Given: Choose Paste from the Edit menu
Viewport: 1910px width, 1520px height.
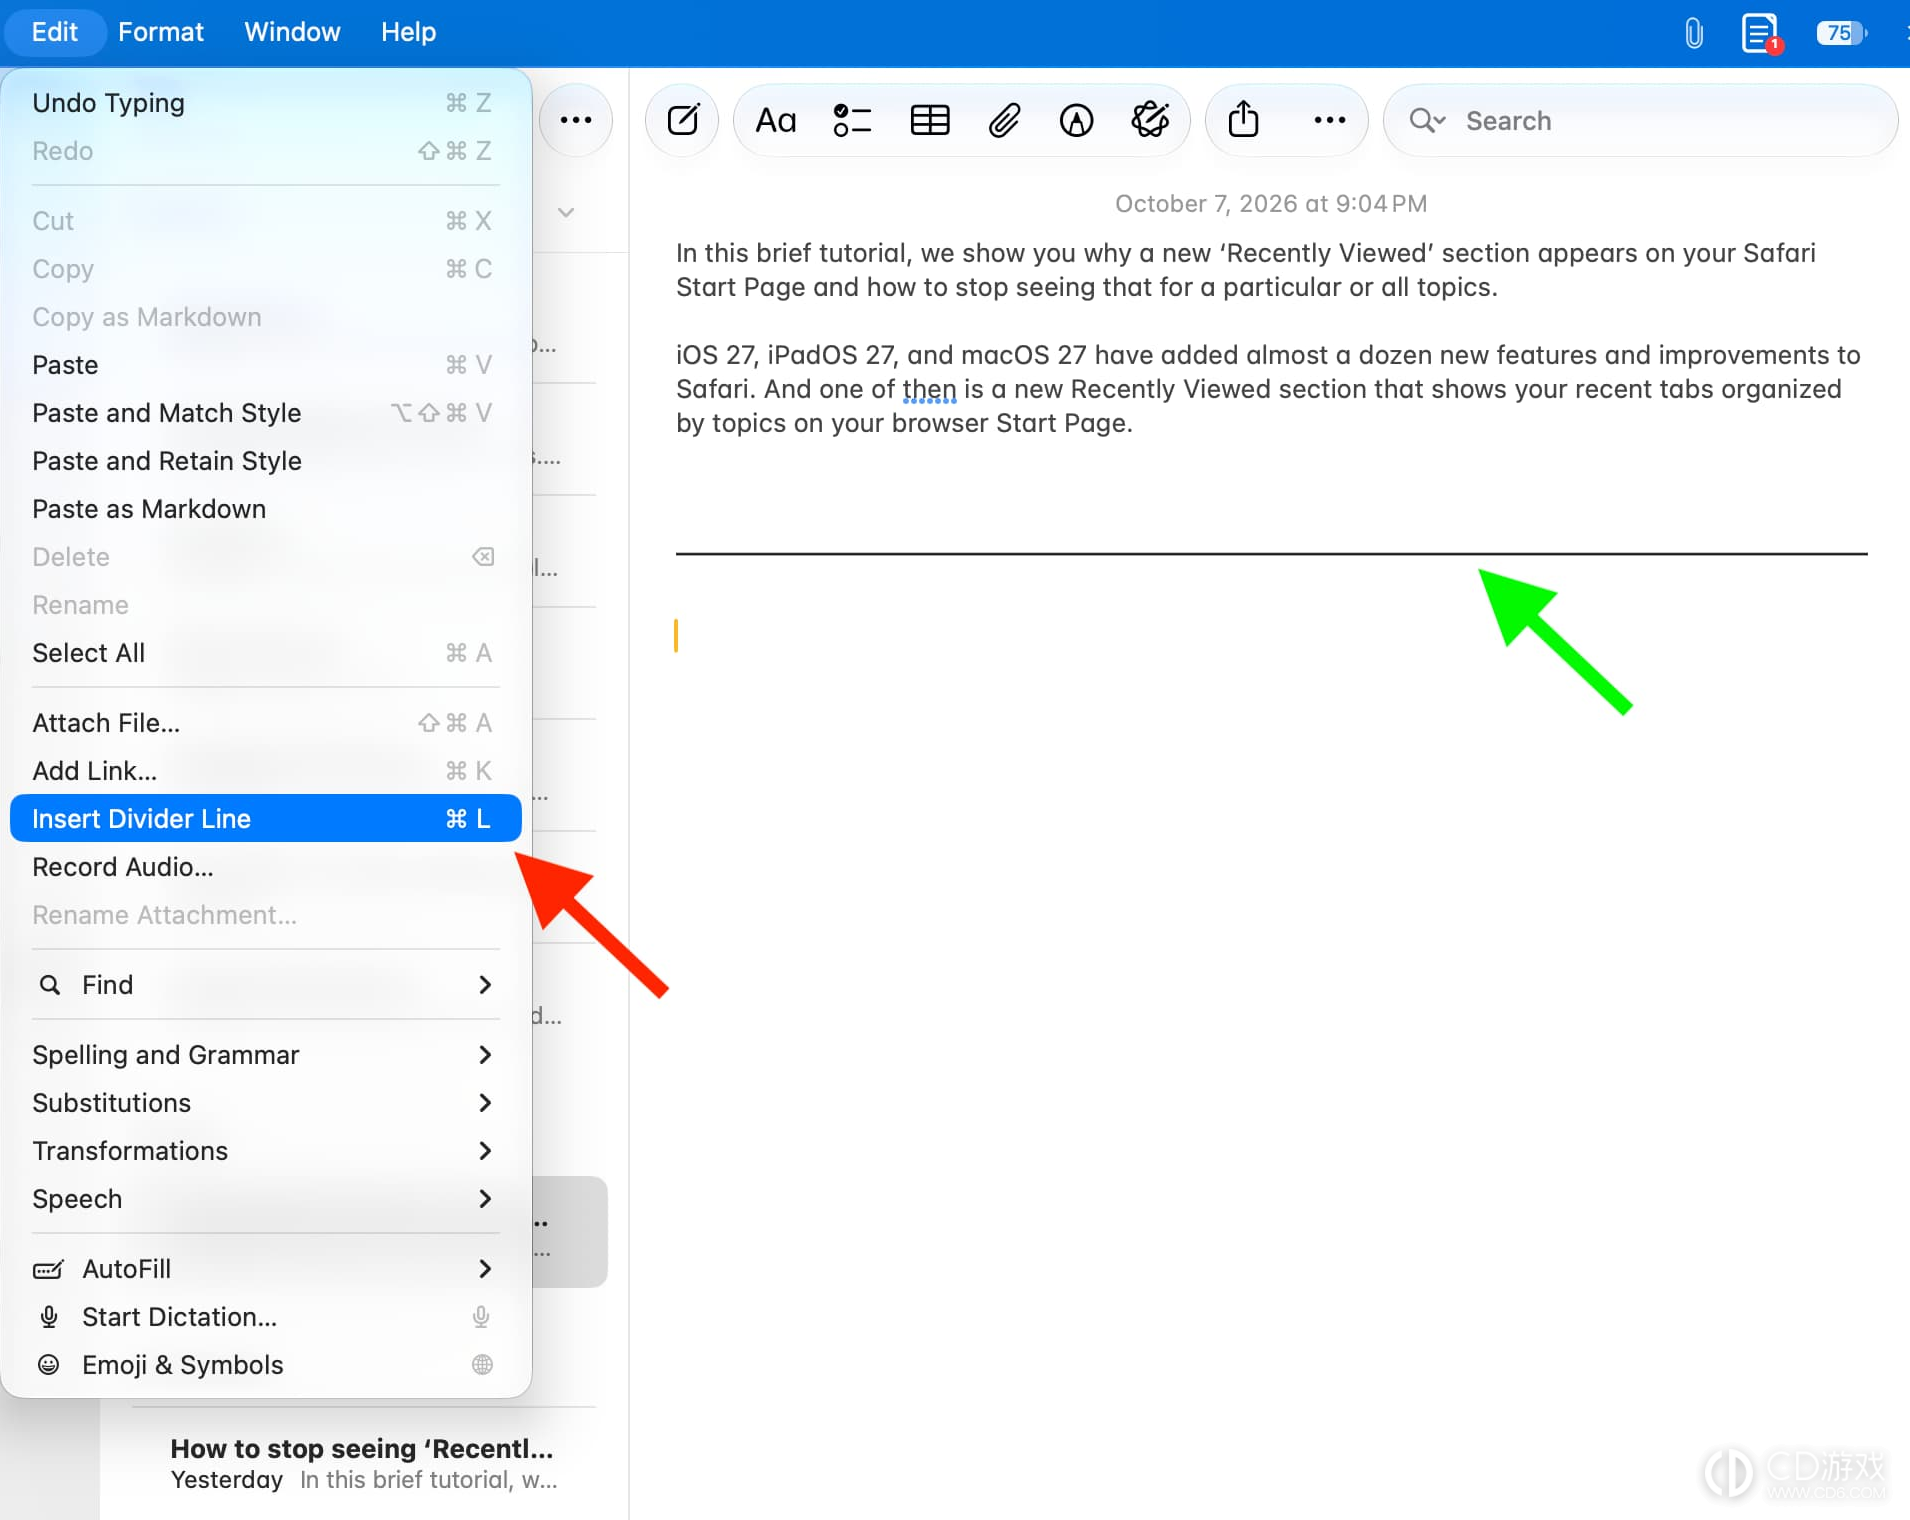Looking at the screenshot, I should [x=265, y=365].
